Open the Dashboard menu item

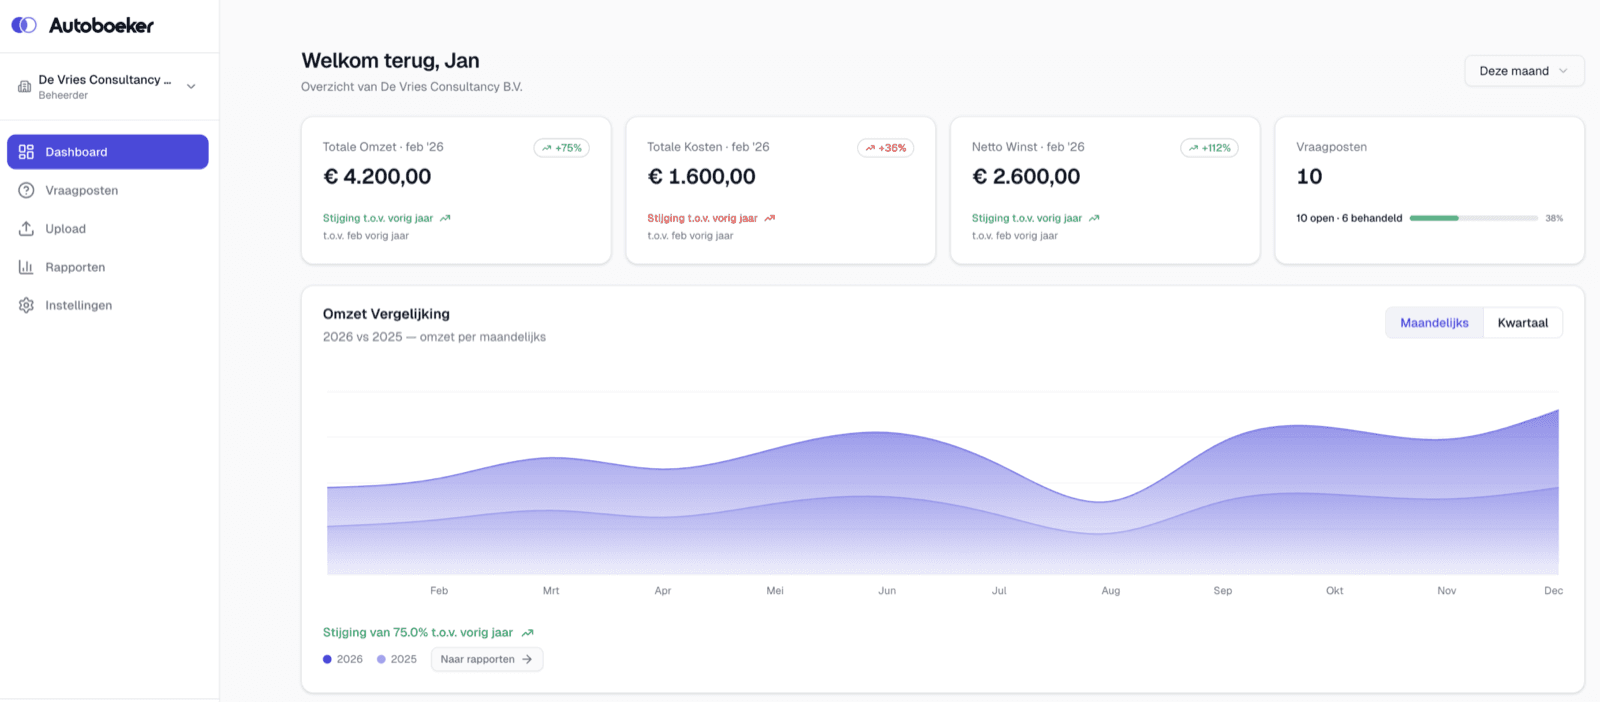108,152
